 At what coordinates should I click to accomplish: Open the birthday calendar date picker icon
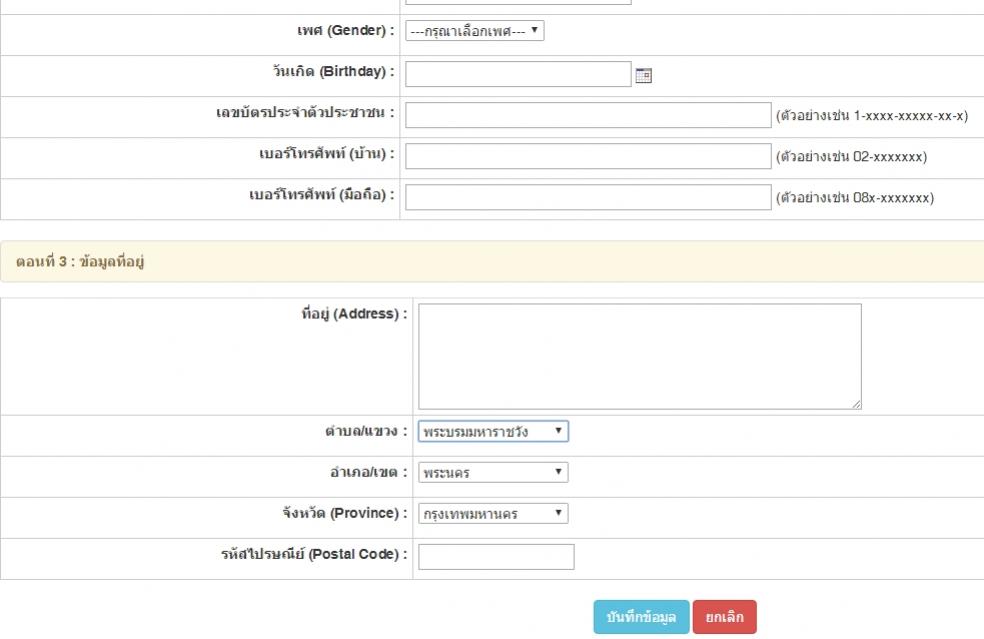[x=644, y=75]
